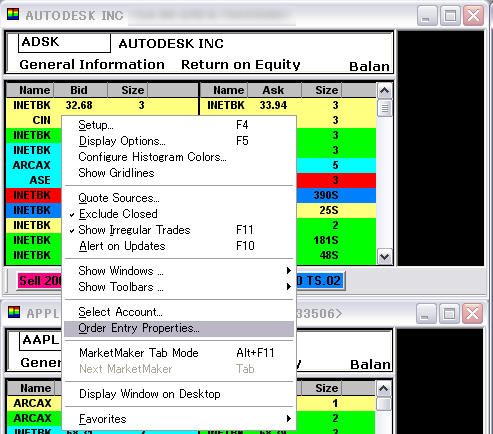
Task: Select Display Window on Desktop
Action: point(179,394)
